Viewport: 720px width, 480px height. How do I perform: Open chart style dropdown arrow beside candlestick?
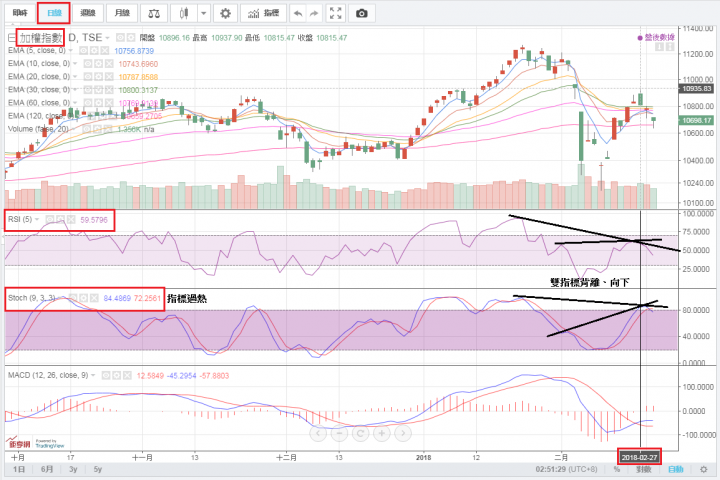click(x=204, y=13)
